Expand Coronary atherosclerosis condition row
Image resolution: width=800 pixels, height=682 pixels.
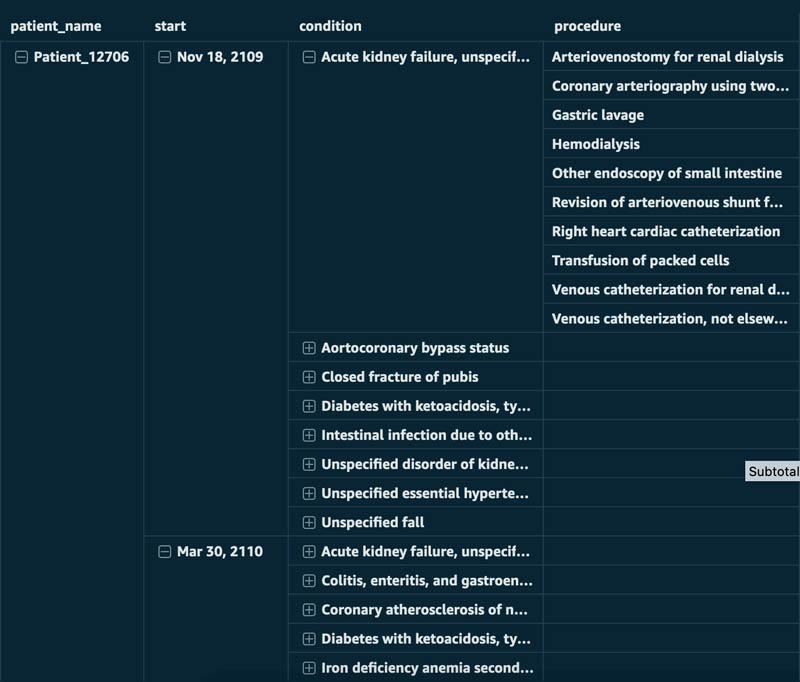tap(309, 610)
